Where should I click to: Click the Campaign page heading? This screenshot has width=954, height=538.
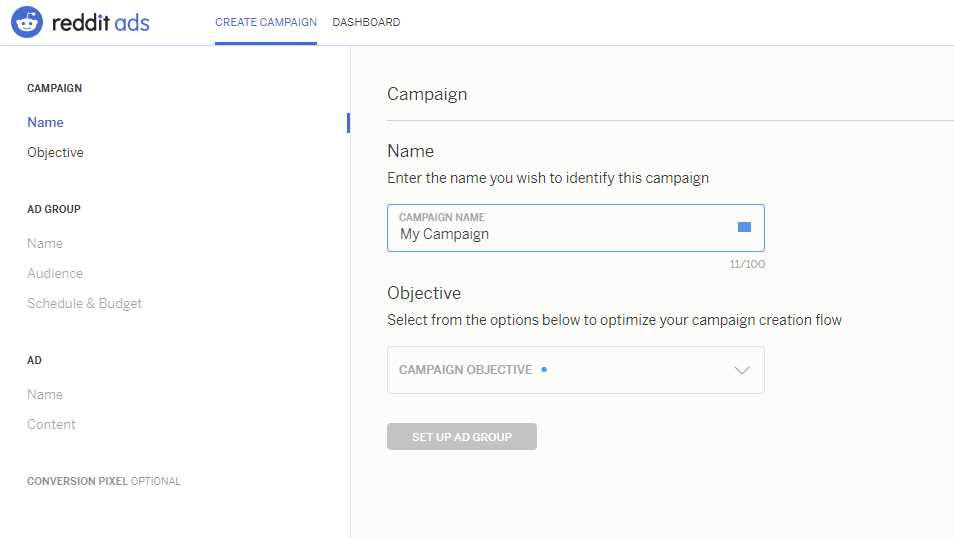point(427,94)
